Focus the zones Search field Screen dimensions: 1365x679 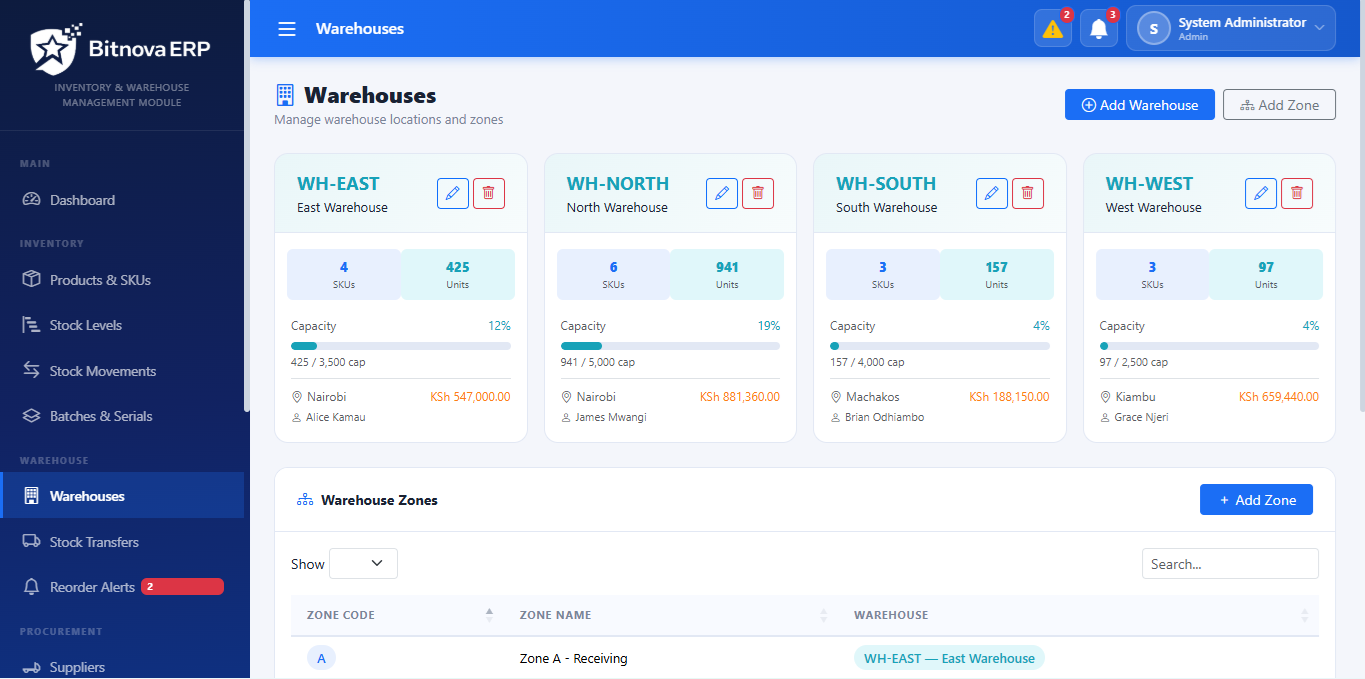[x=1230, y=563]
